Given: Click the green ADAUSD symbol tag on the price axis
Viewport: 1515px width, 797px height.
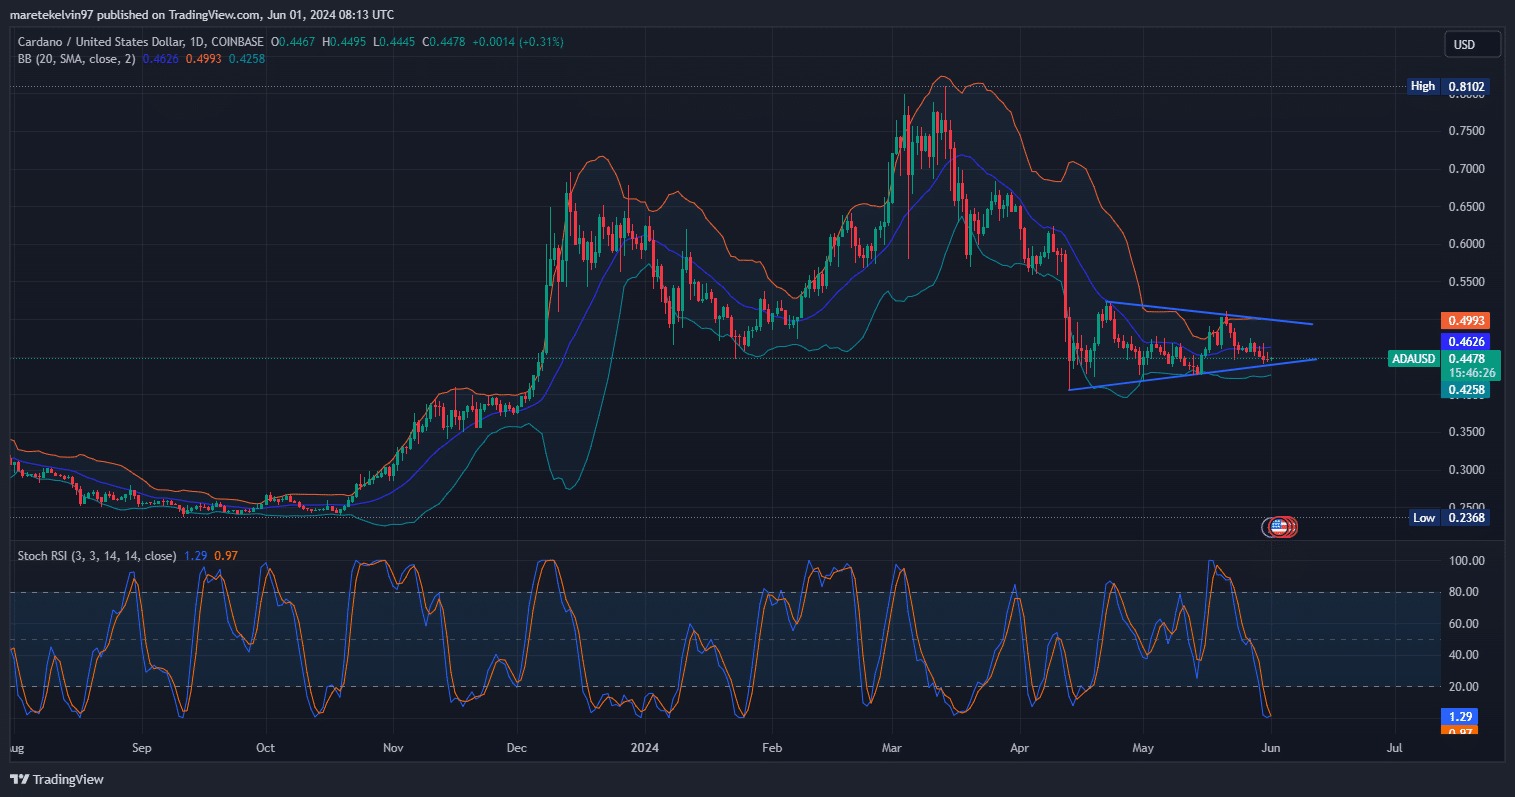Looking at the screenshot, I should point(1414,359).
